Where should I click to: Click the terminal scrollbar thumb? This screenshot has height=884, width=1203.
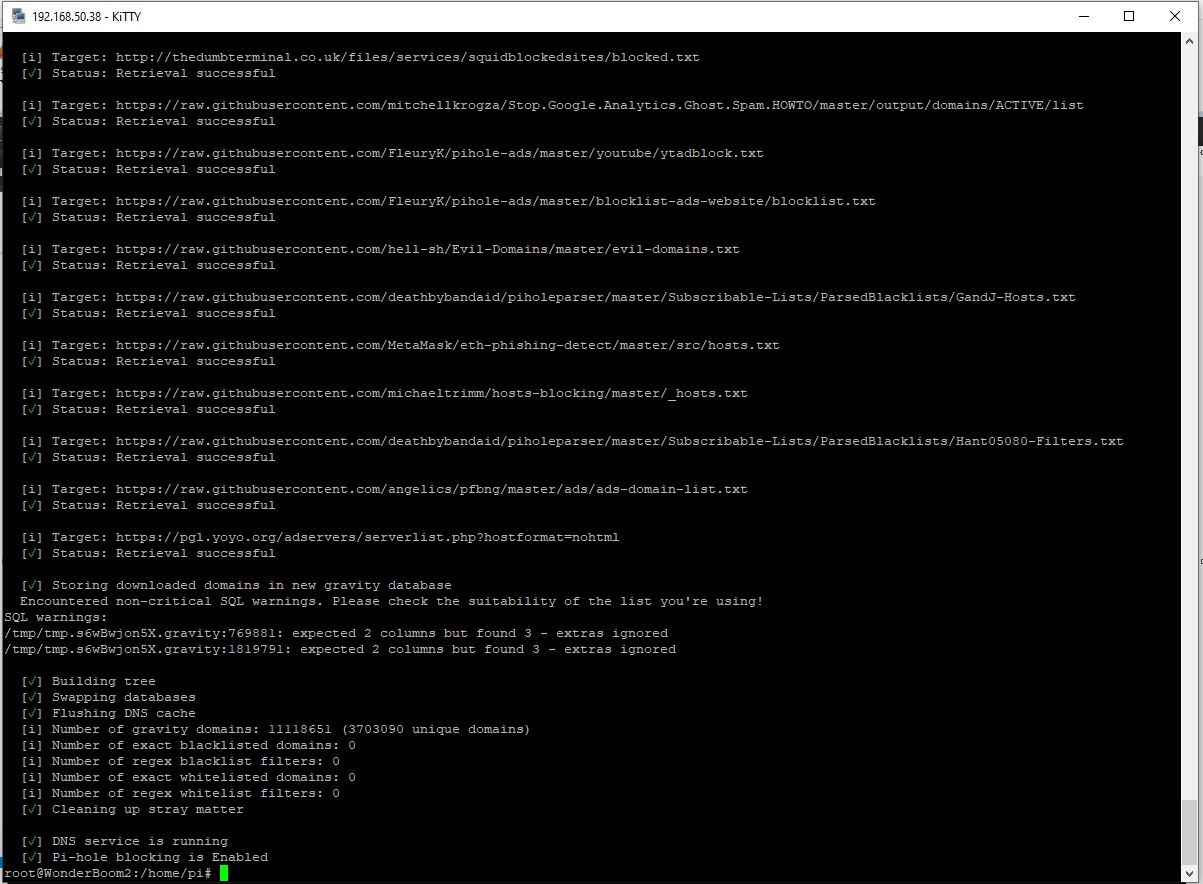tap(1189, 832)
